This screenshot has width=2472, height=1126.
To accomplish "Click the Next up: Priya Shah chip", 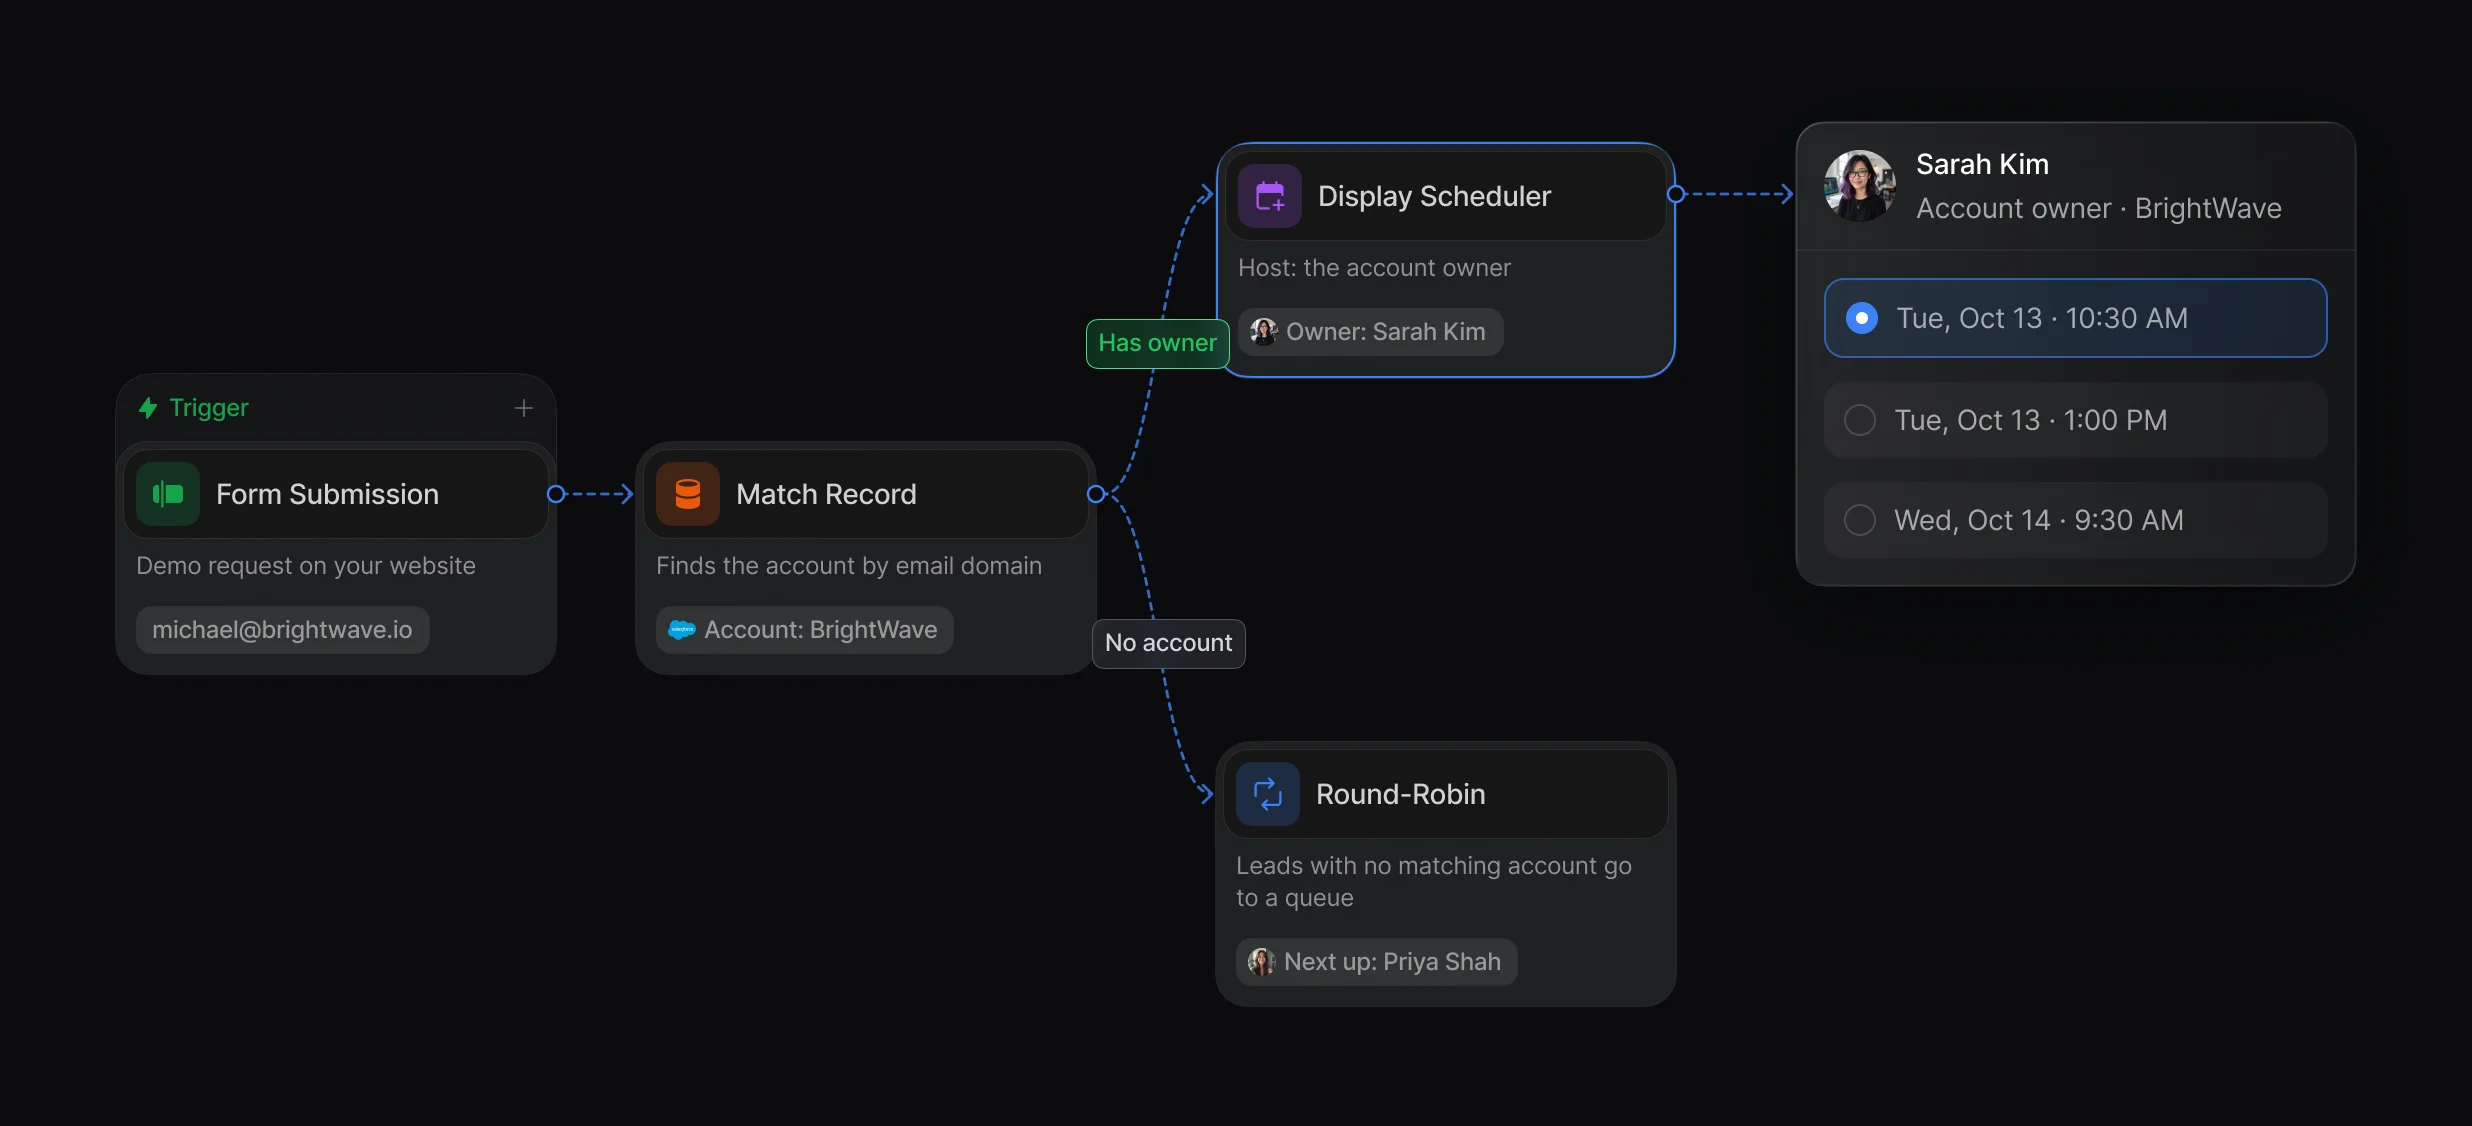I will [x=1377, y=962].
